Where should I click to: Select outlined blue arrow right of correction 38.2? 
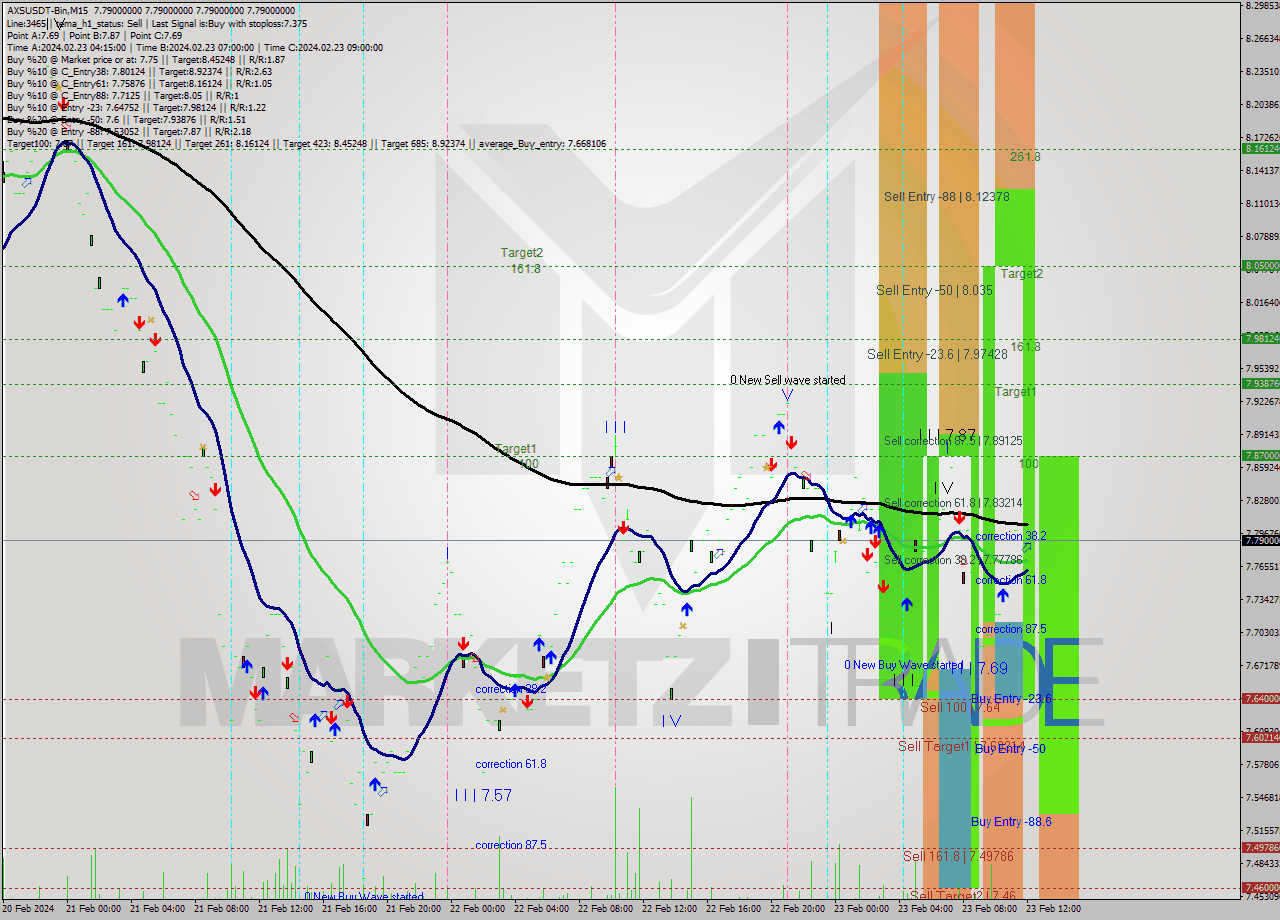pos(1027,546)
